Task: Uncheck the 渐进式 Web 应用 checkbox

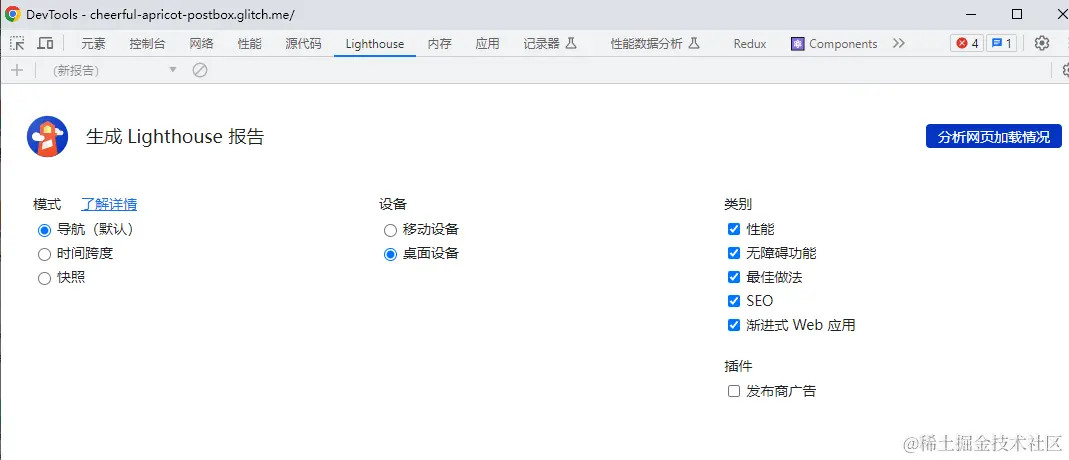Action: [x=734, y=325]
